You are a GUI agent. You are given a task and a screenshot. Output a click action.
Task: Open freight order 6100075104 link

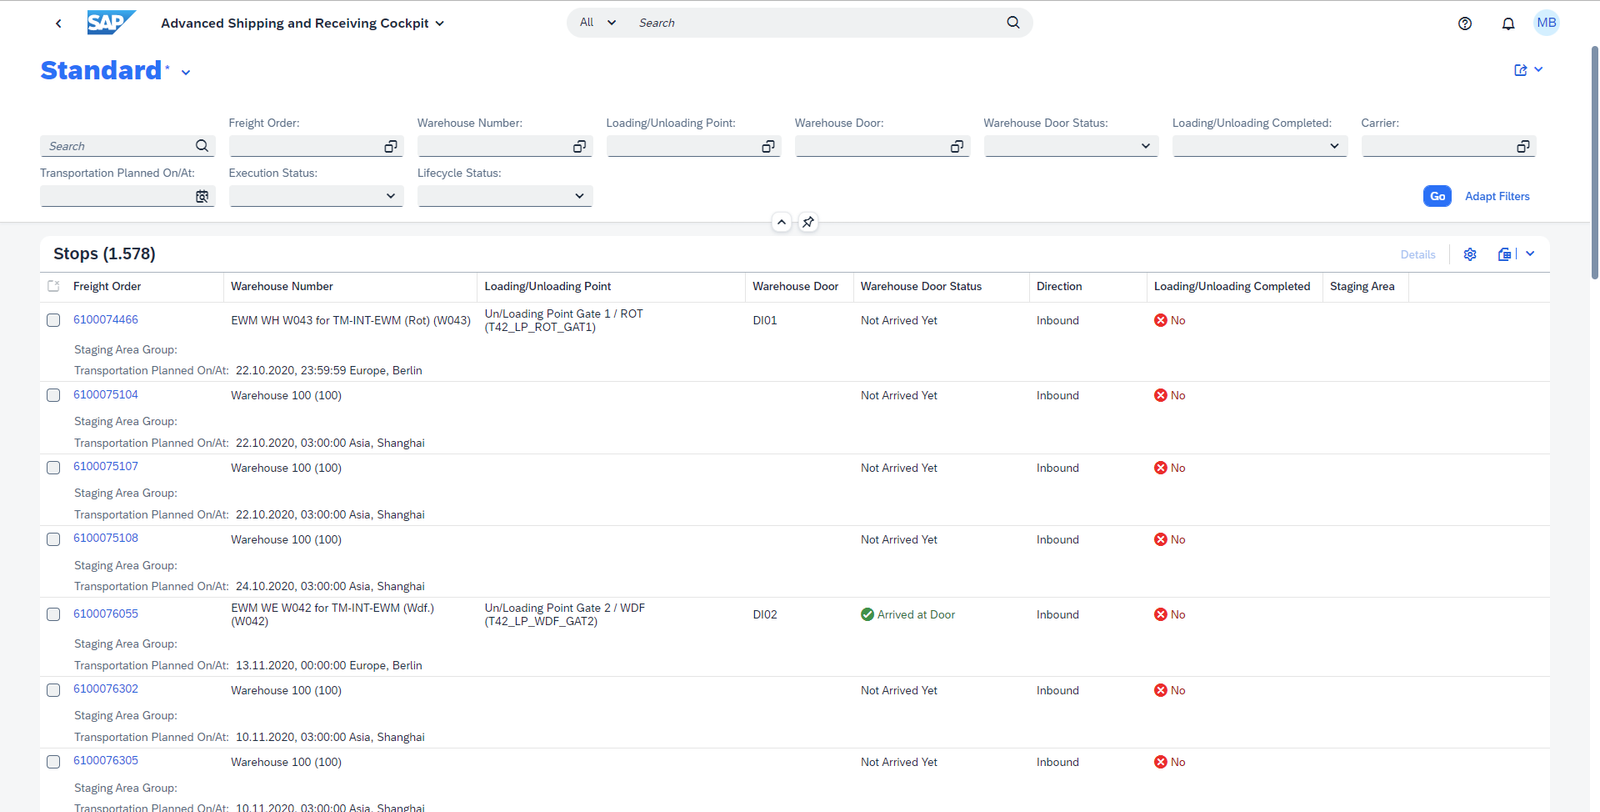pos(106,395)
